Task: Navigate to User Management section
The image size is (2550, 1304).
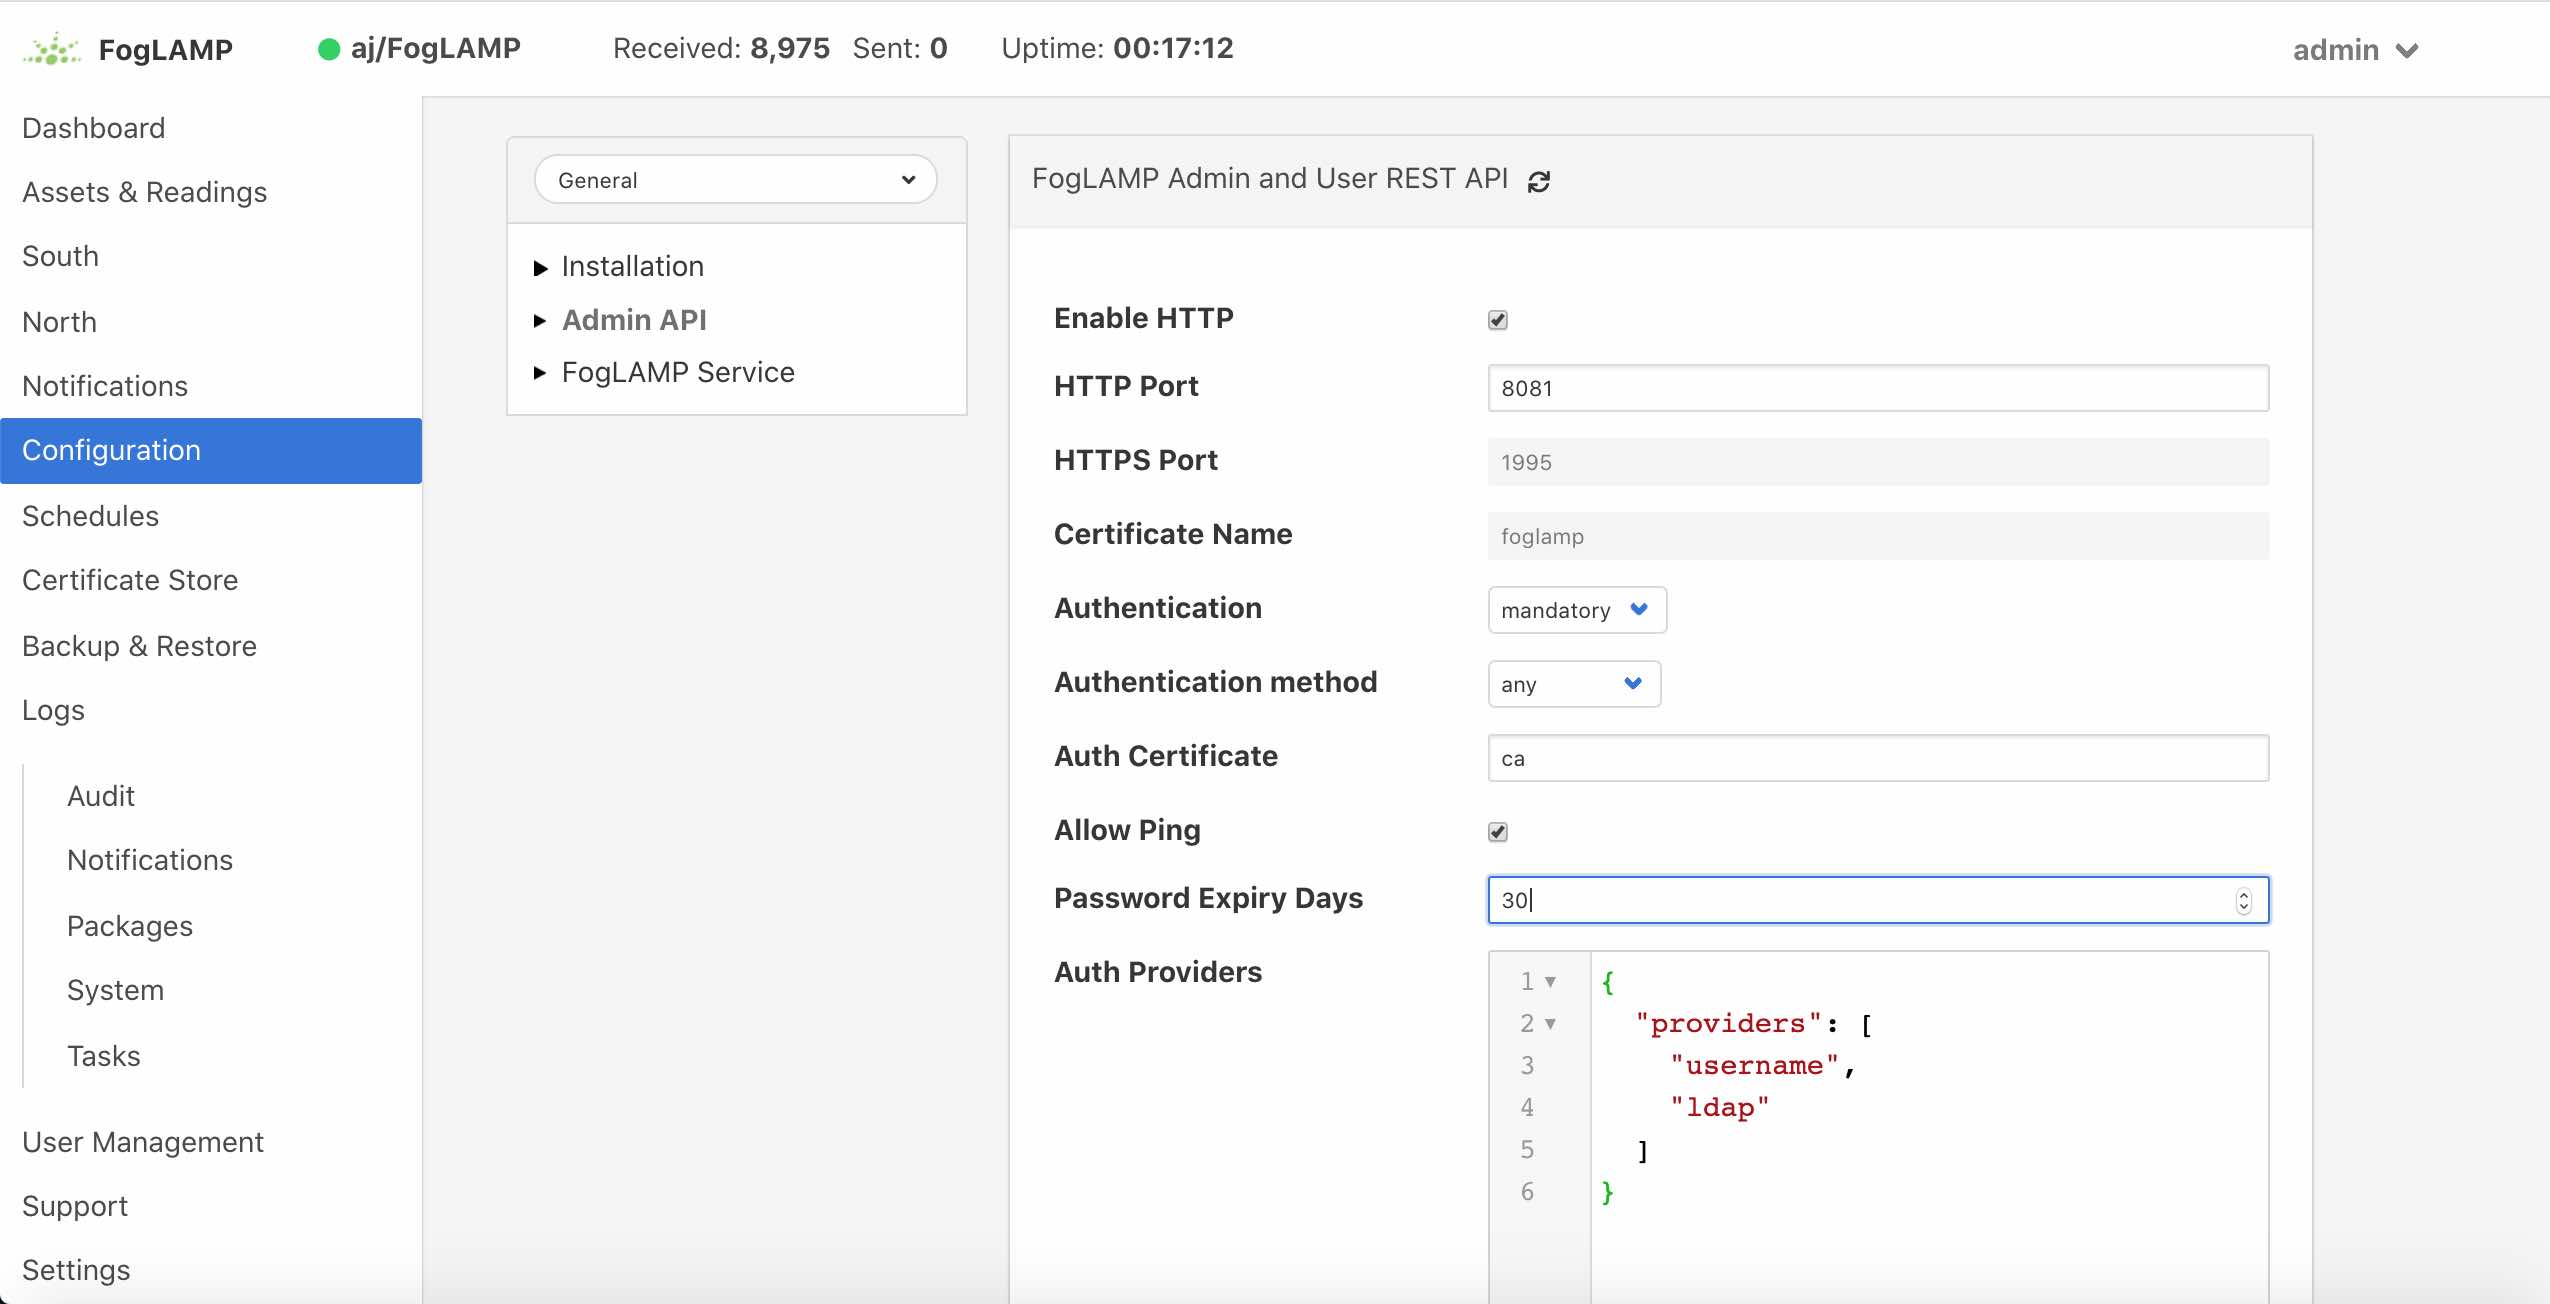Action: point(143,1141)
